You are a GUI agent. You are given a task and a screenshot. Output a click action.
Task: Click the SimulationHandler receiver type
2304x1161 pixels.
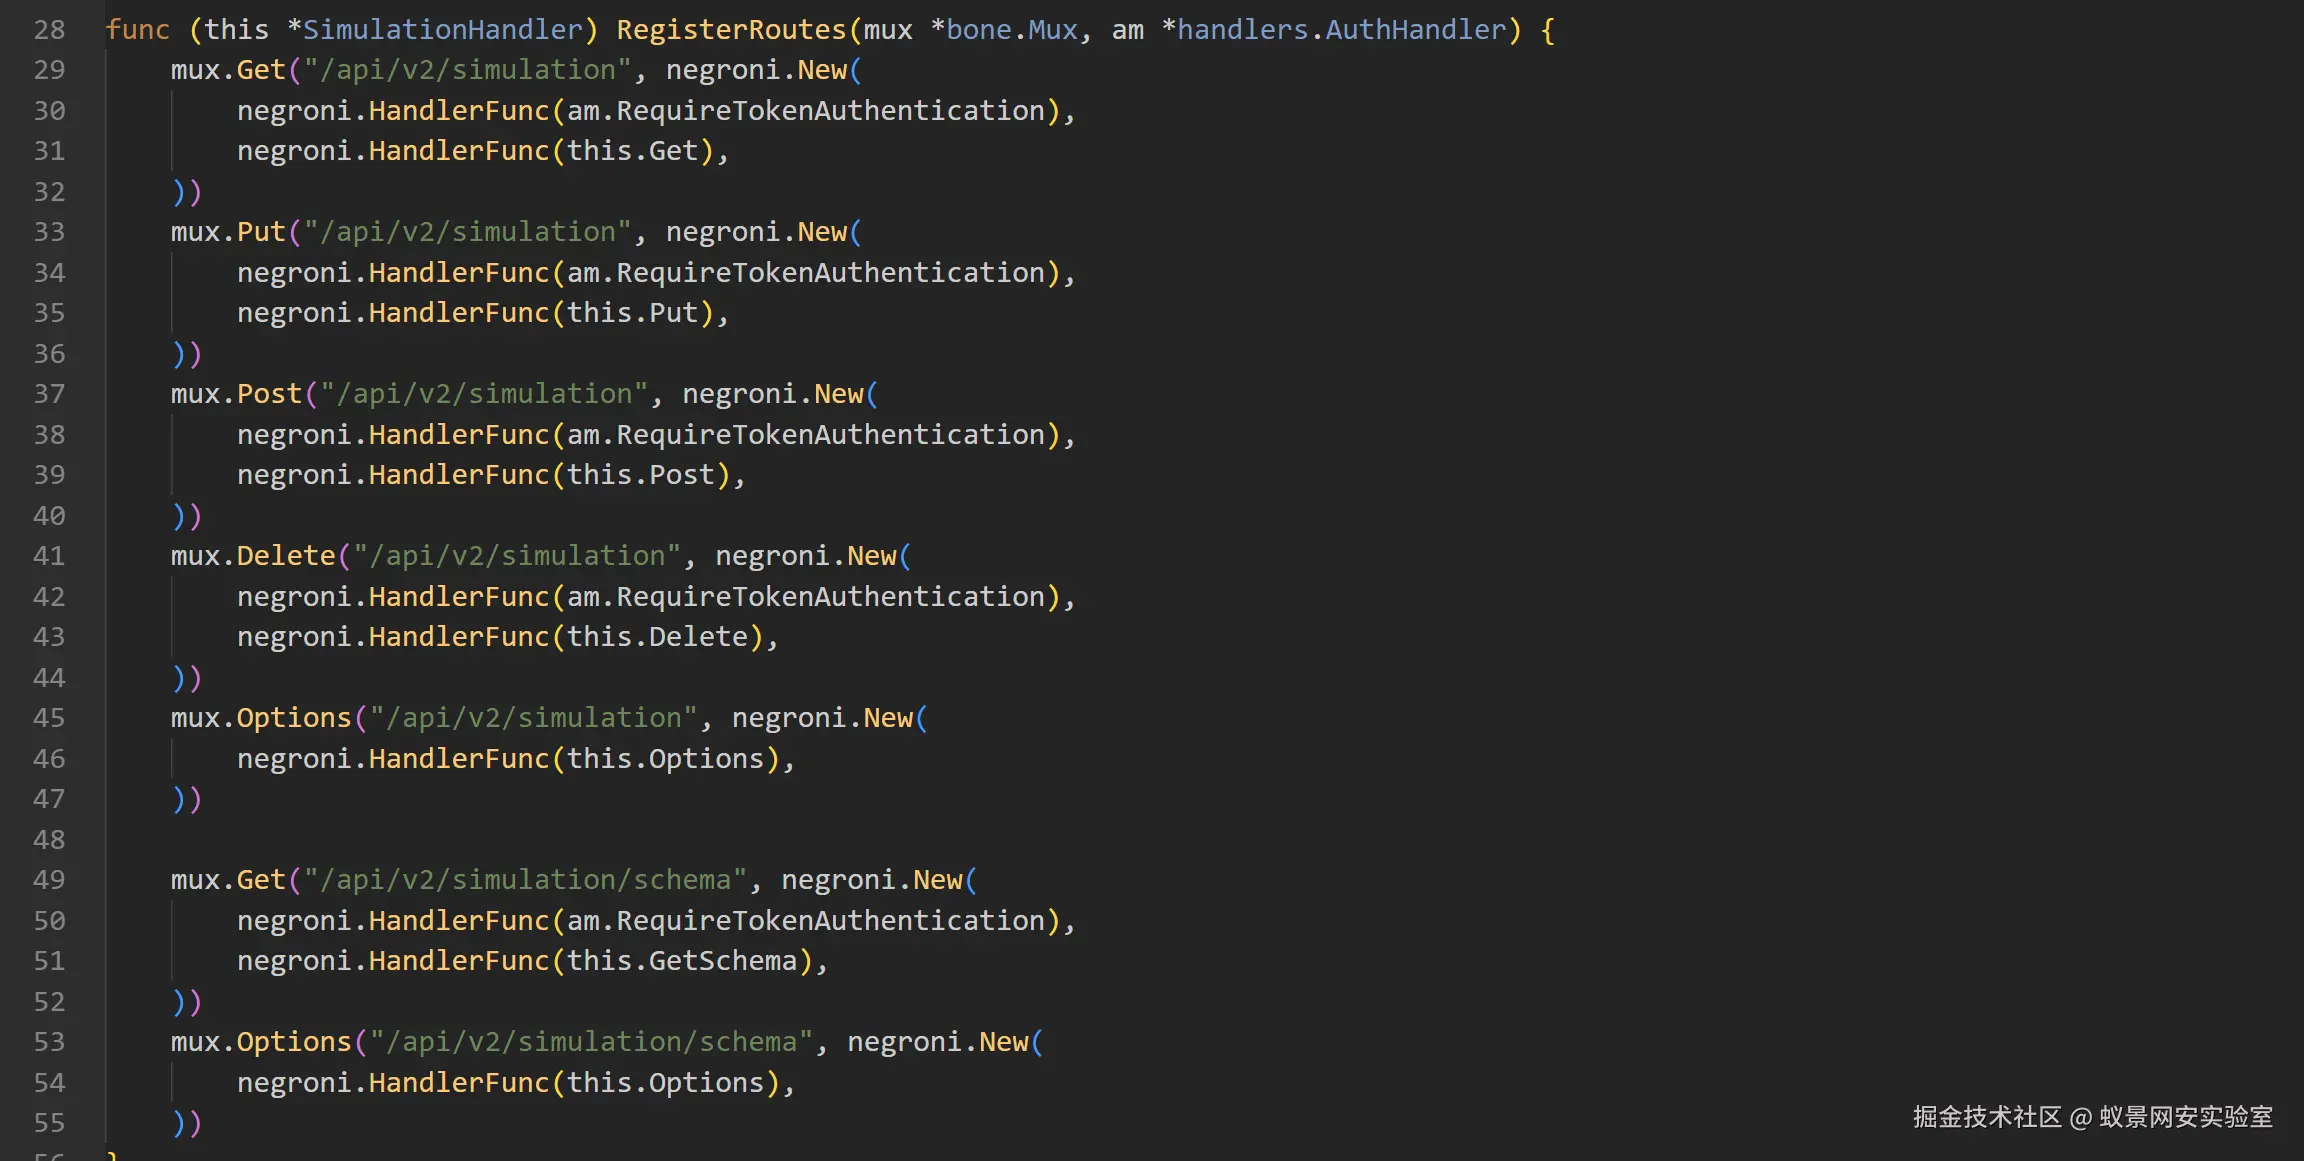(x=442, y=30)
